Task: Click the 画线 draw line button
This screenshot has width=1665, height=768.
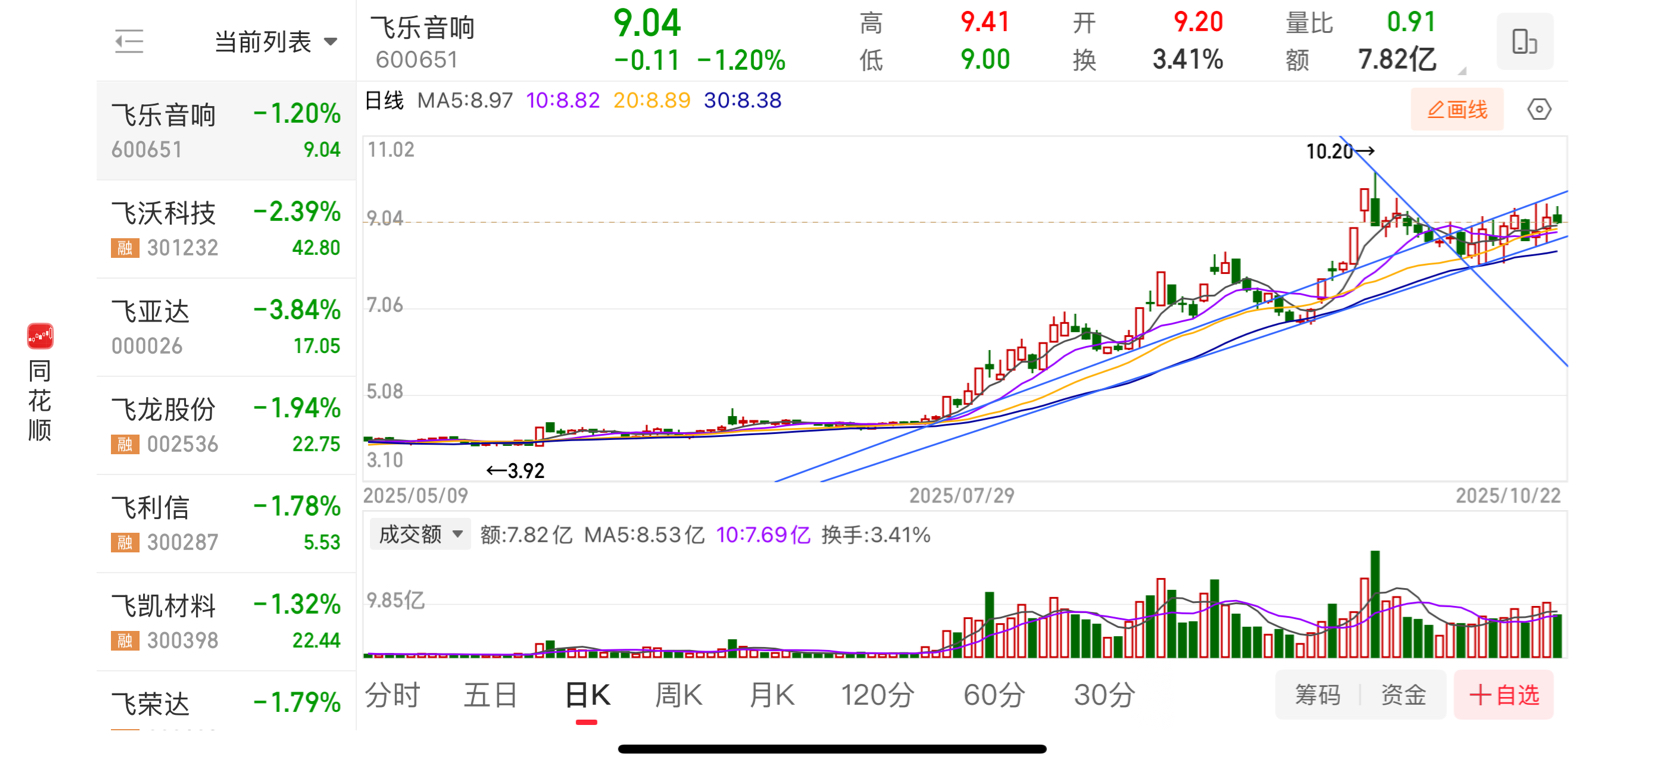Action: [x=1457, y=109]
